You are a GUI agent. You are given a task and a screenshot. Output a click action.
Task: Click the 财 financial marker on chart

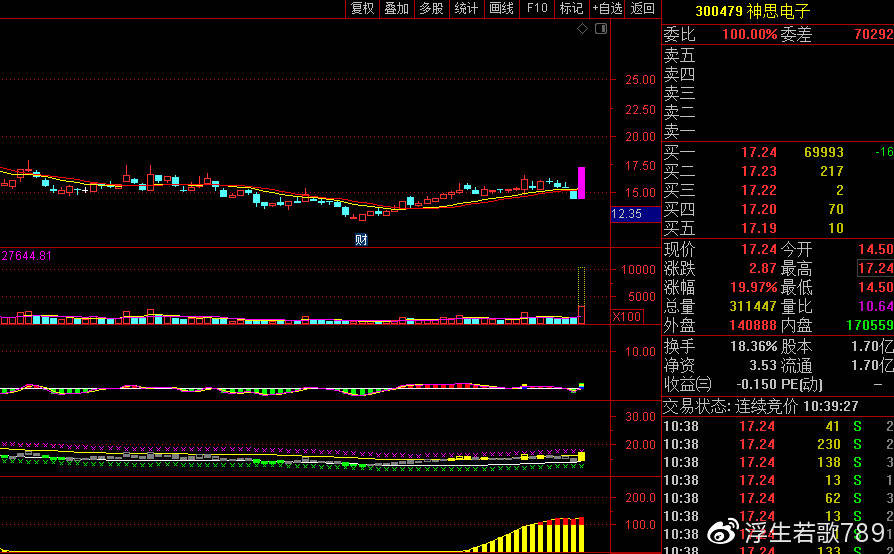click(361, 239)
